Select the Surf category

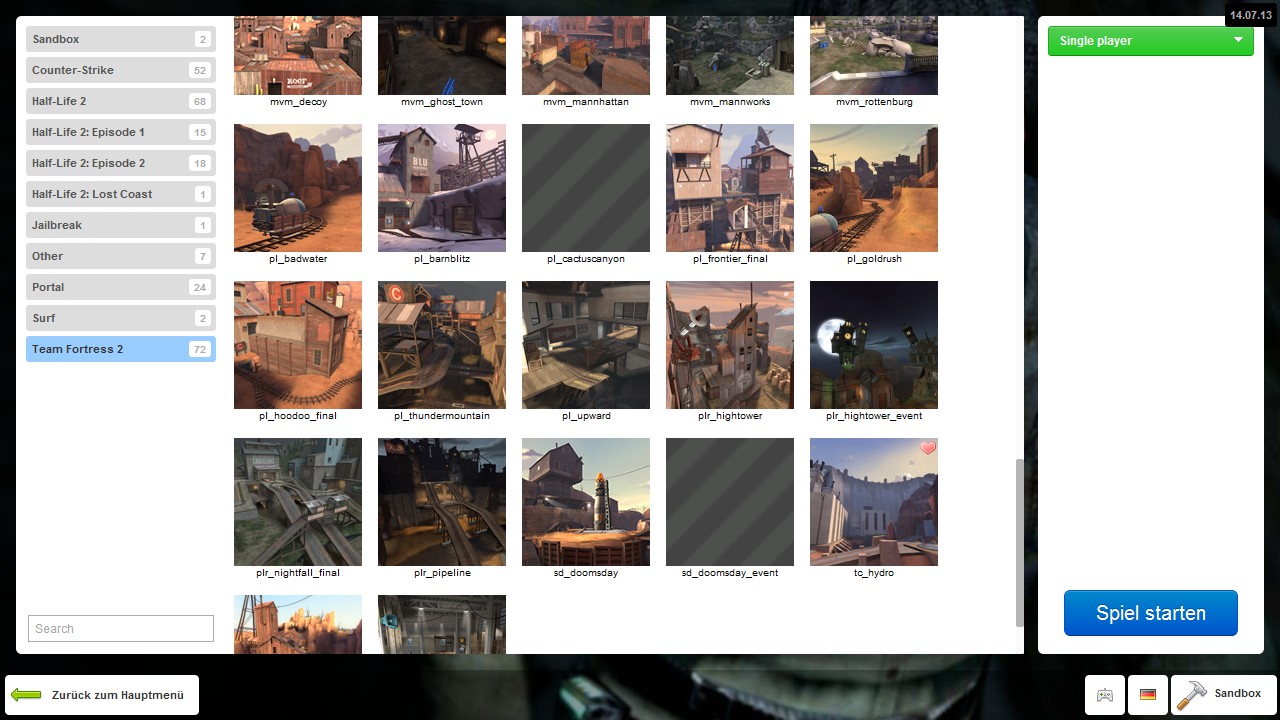[x=121, y=318]
